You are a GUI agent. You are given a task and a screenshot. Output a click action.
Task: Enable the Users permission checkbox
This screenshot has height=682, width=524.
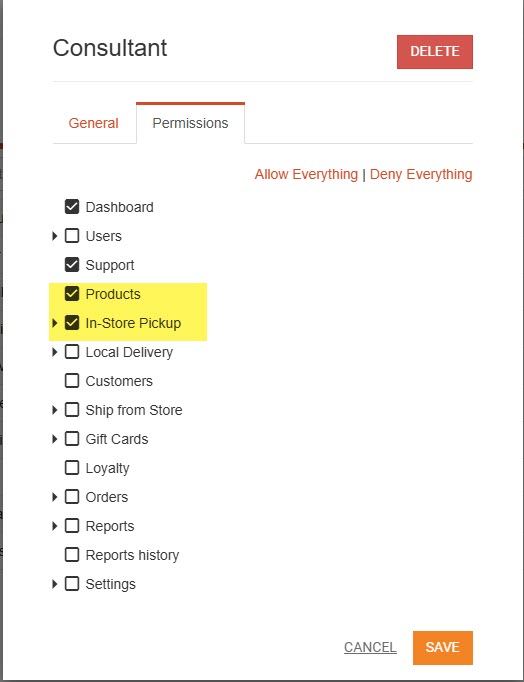pyautogui.click(x=72, y=236)
